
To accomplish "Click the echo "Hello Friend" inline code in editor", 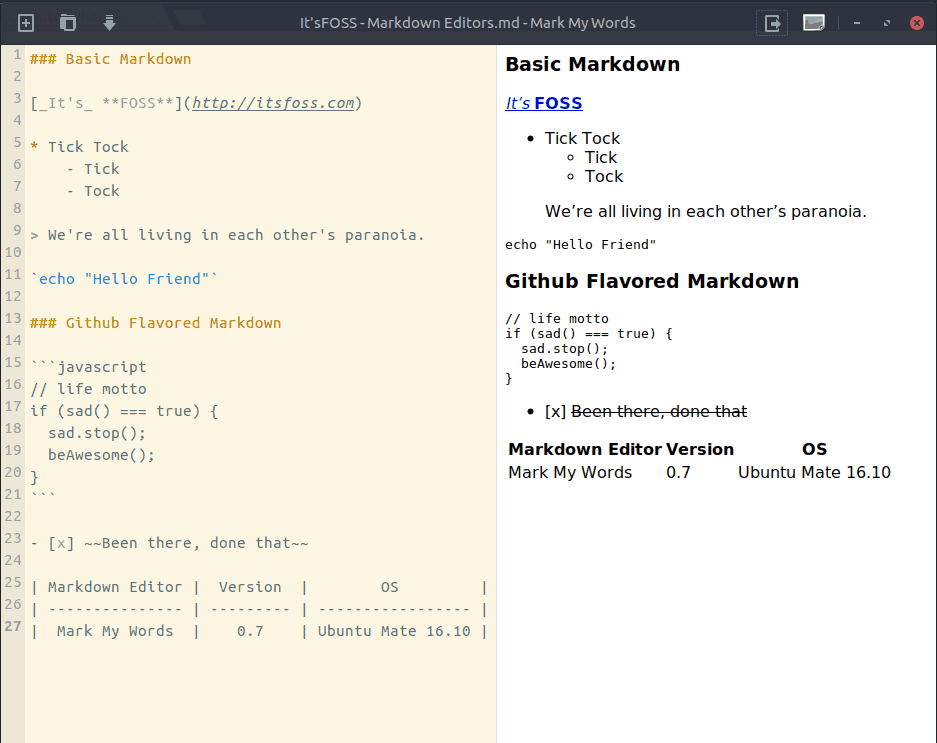I will tap(124, 279).
